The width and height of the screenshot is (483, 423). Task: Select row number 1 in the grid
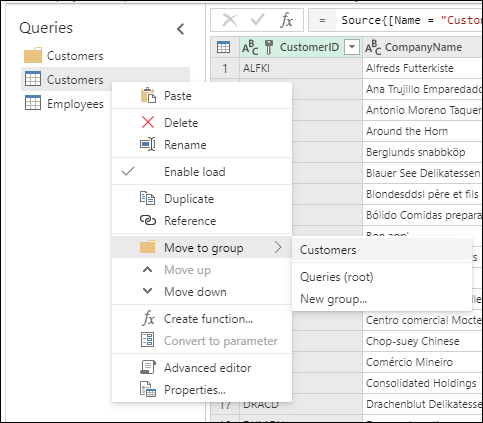[x=225, y=68]
